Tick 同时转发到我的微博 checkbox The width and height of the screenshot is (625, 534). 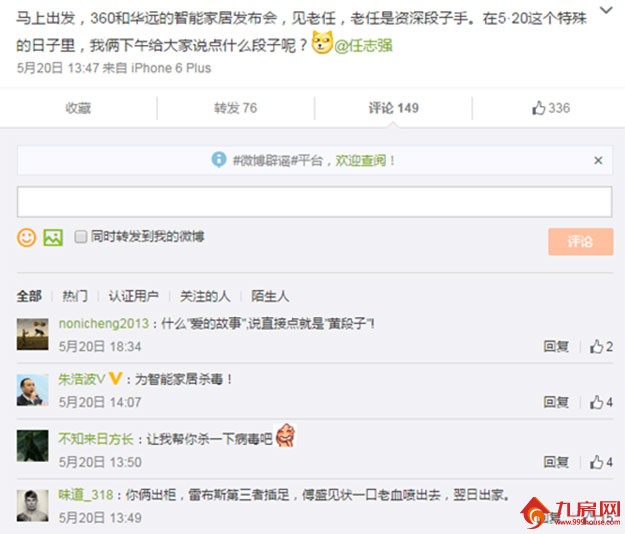pyautogui.click(x=81, y=237)
